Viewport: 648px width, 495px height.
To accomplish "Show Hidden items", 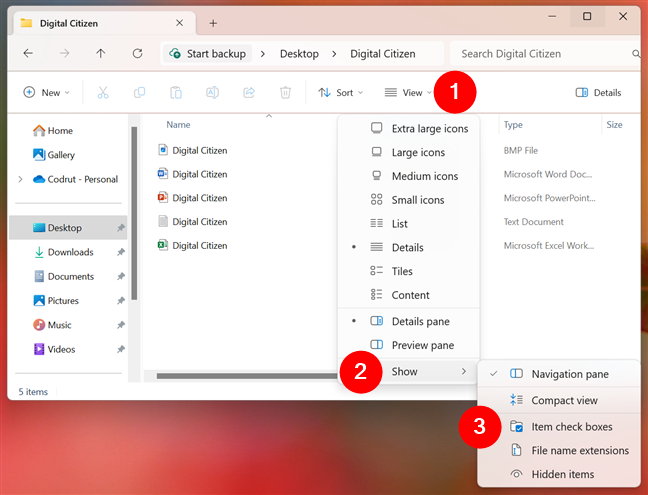I will click(x=559, y=474).
